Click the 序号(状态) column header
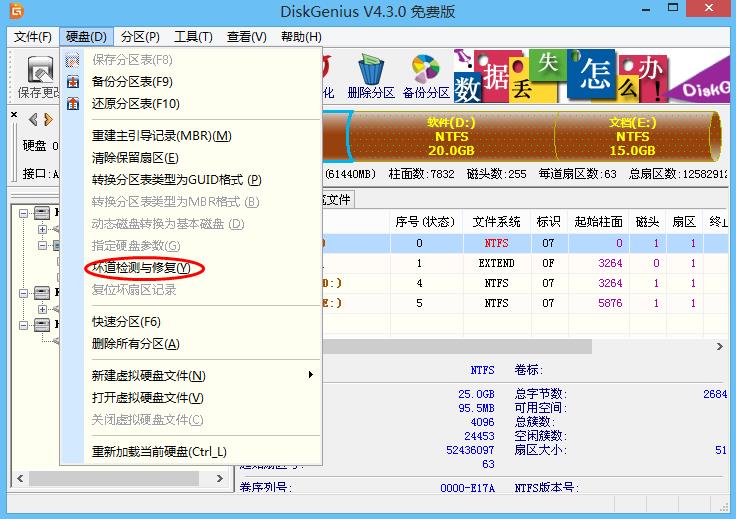The image size is (736, 519). 425,221
